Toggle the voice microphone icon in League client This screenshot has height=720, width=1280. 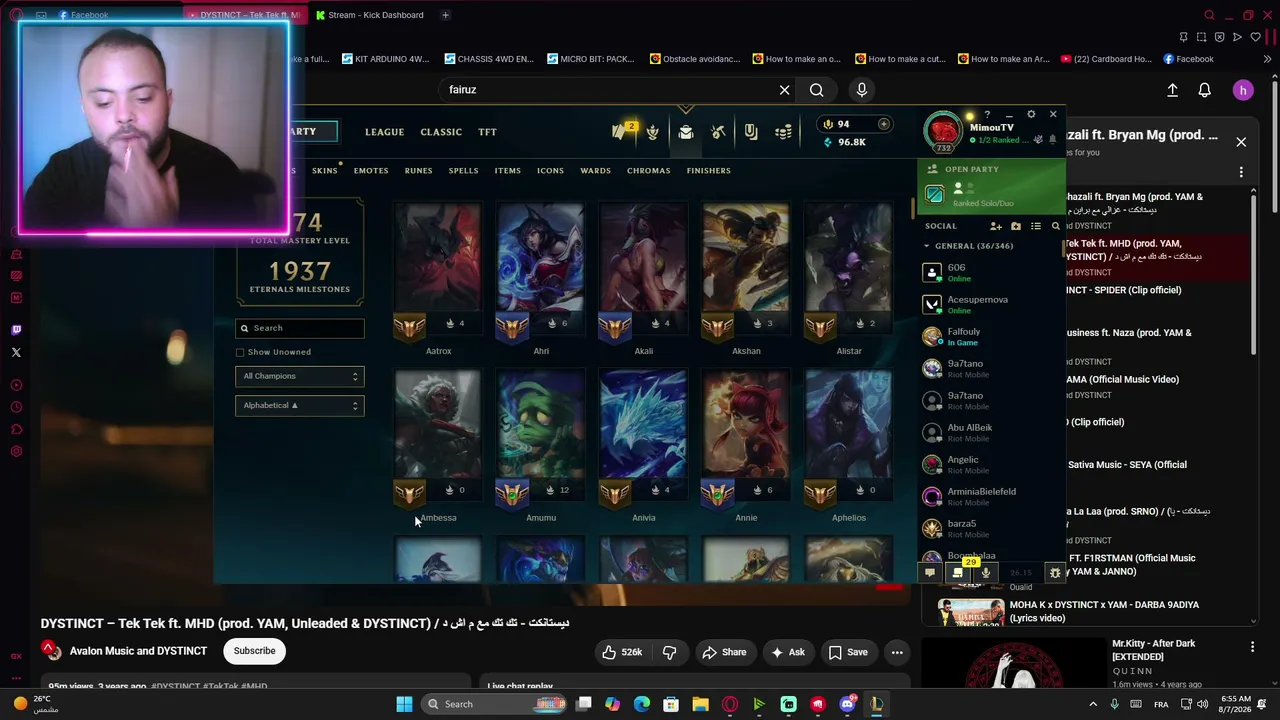(986, 573)
